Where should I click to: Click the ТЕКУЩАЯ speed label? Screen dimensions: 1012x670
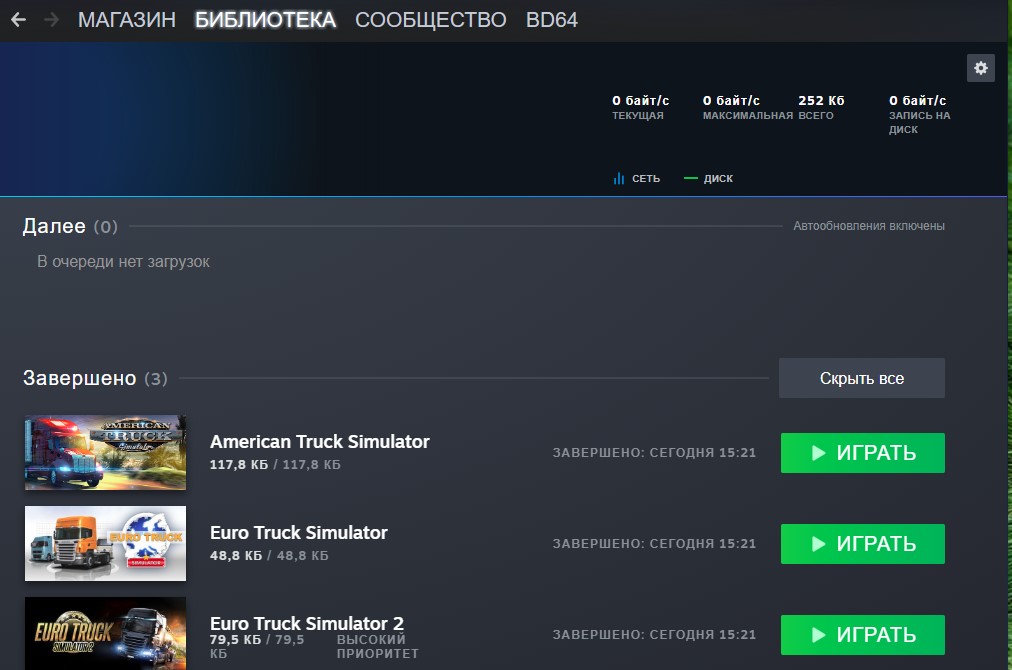pos(638,116)
